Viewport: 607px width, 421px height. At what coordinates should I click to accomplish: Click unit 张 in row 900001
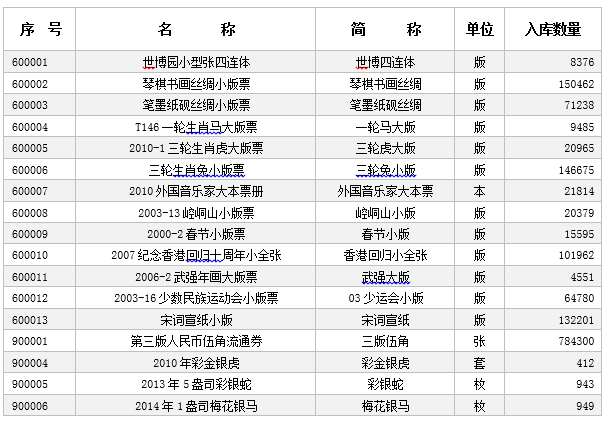(480, 341)
